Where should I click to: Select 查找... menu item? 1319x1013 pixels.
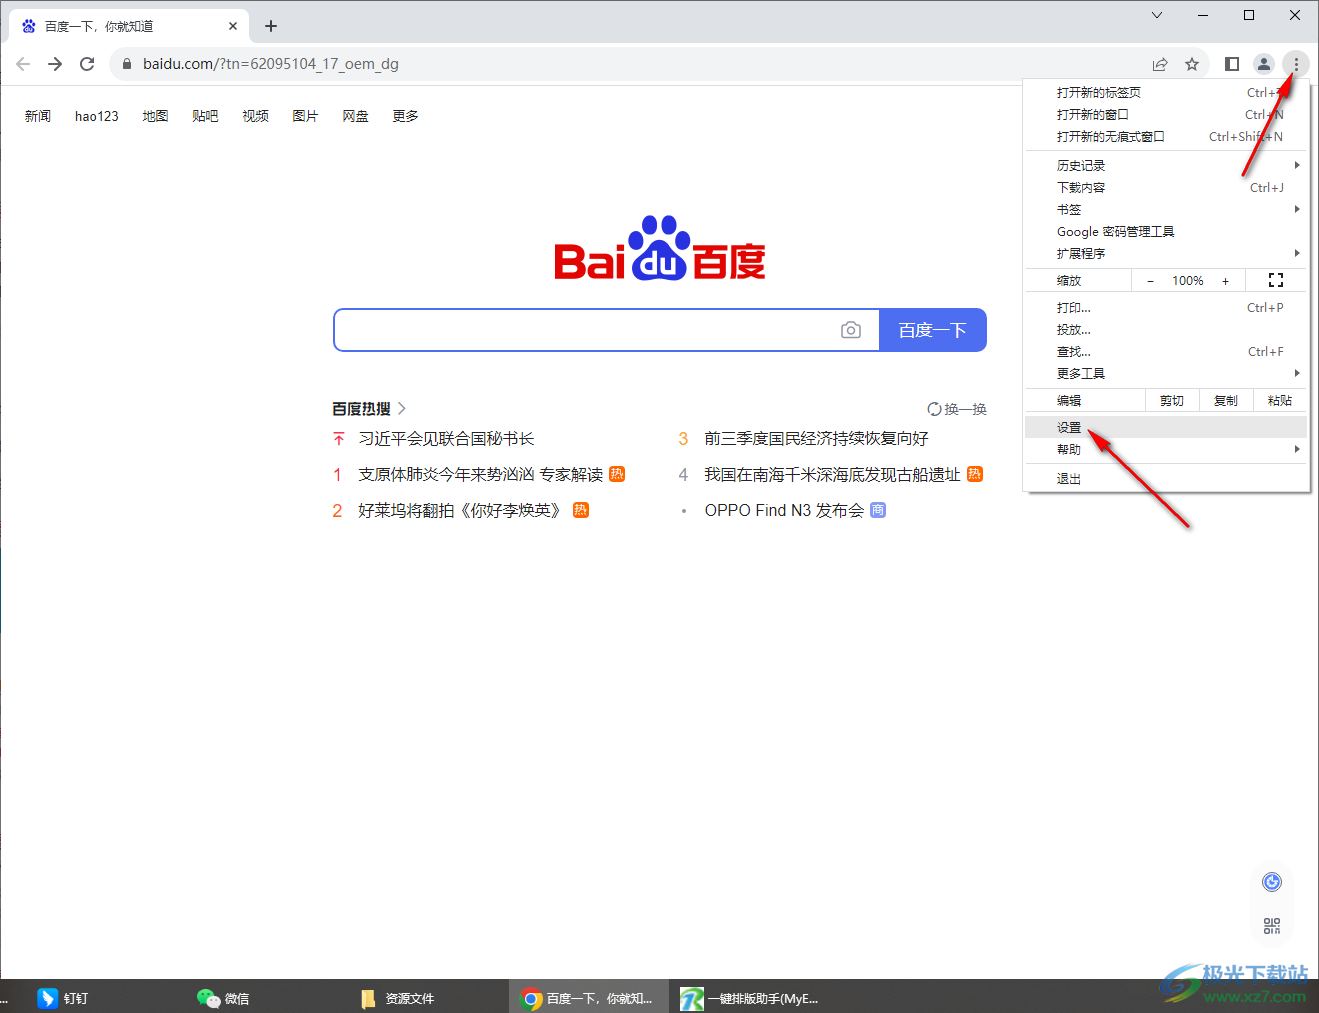coord(1167,352)
